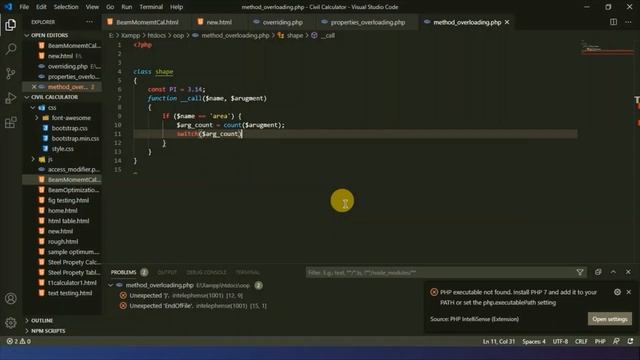Open home.html in file tree

point(62,211)
